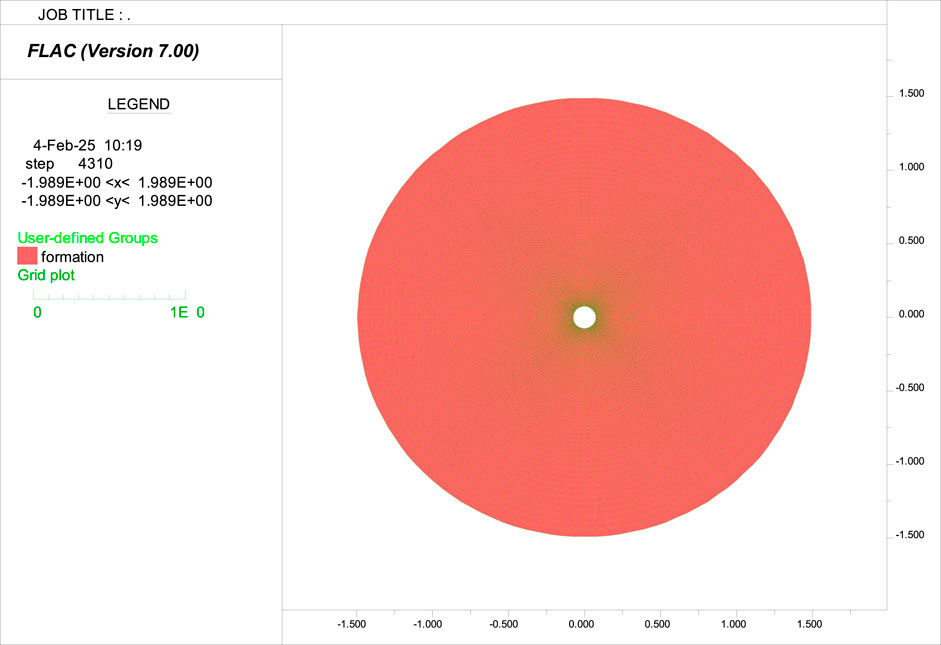
Task: Click the 1.500 tick on the vertical axis
Action: (x=911, y=94)
